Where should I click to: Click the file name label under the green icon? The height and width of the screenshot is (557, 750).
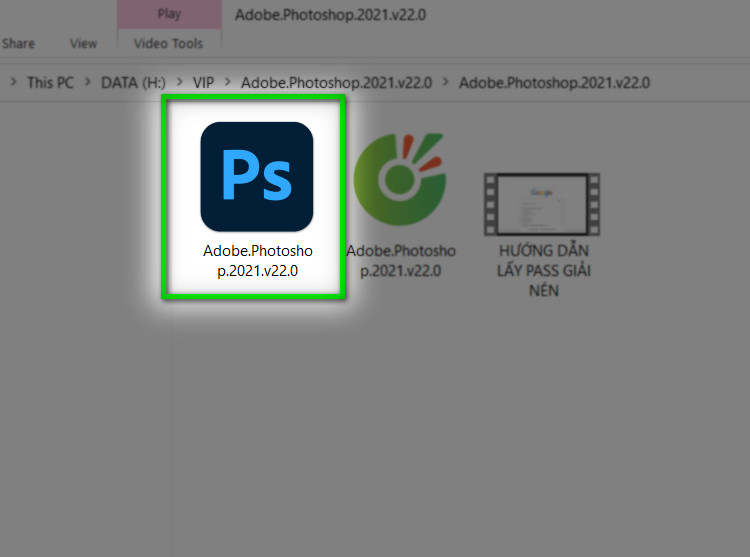401,260
